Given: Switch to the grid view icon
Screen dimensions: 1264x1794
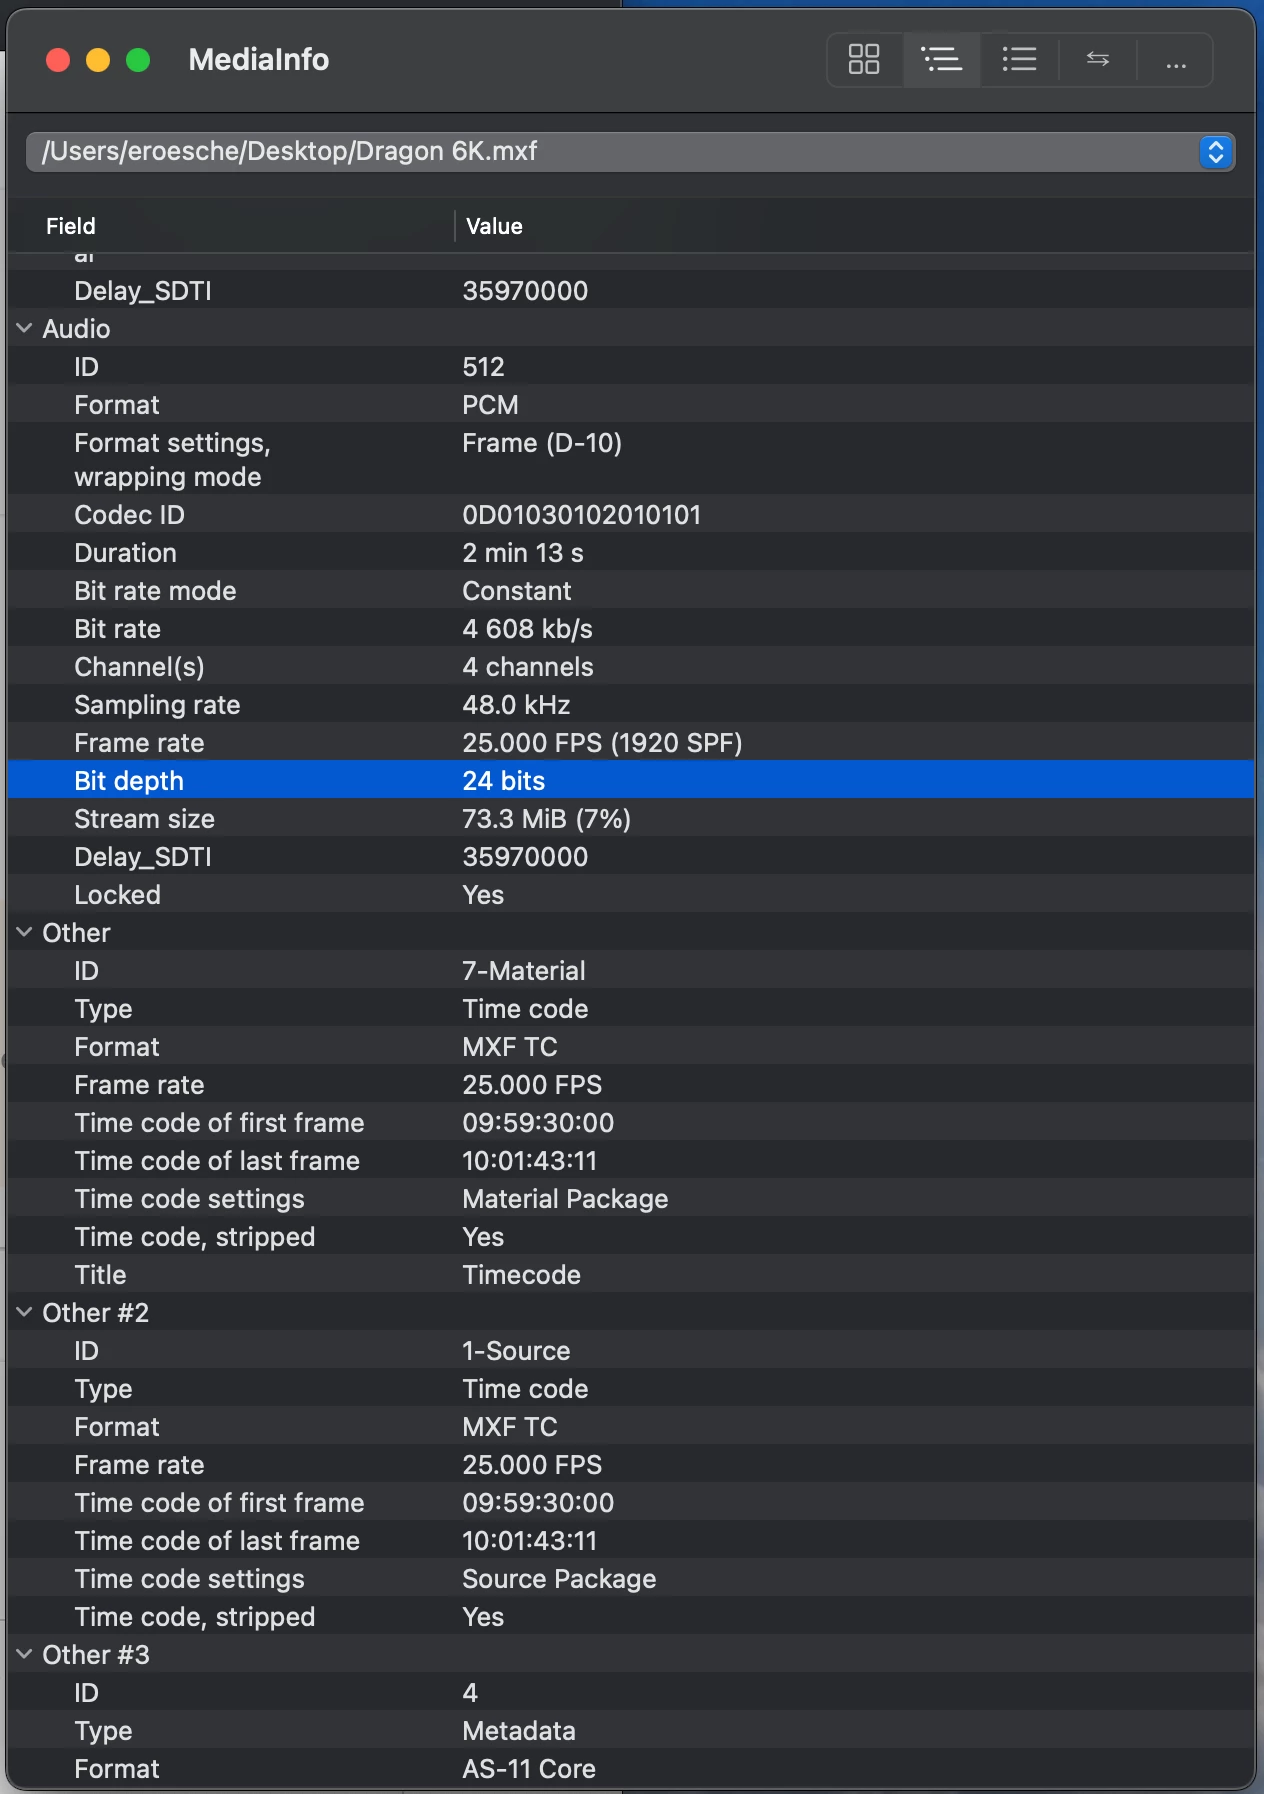Looking at the screenshot, I should 864,60.
